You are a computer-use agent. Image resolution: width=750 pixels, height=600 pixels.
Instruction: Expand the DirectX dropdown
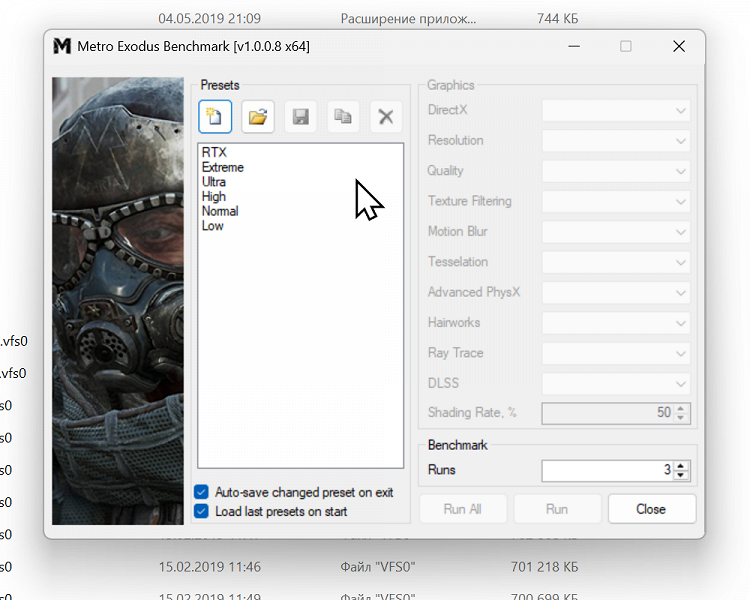click(615, 110)
